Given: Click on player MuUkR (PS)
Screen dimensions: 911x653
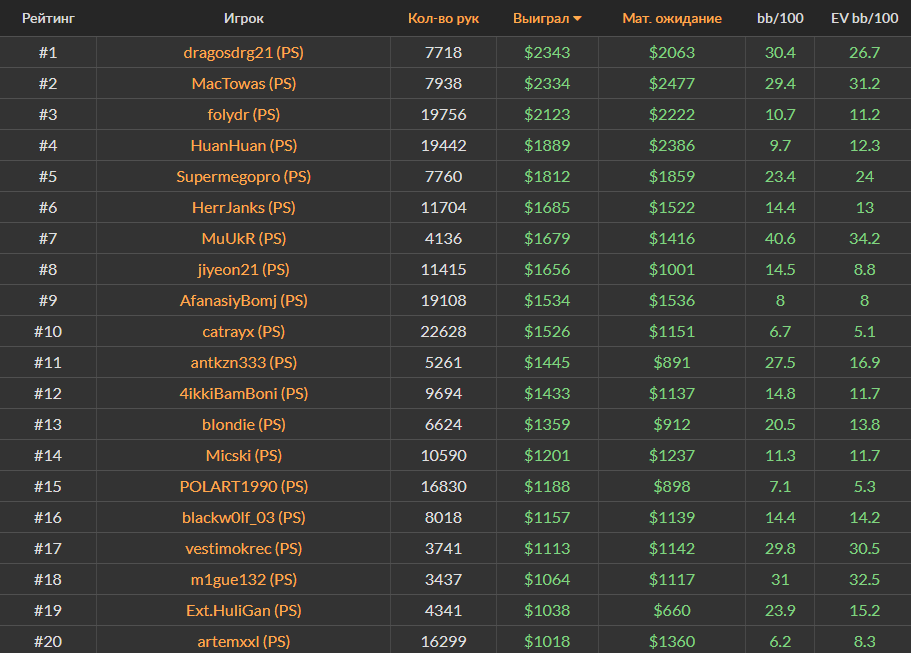Looking at the screenshot, I should pos(243,238).
